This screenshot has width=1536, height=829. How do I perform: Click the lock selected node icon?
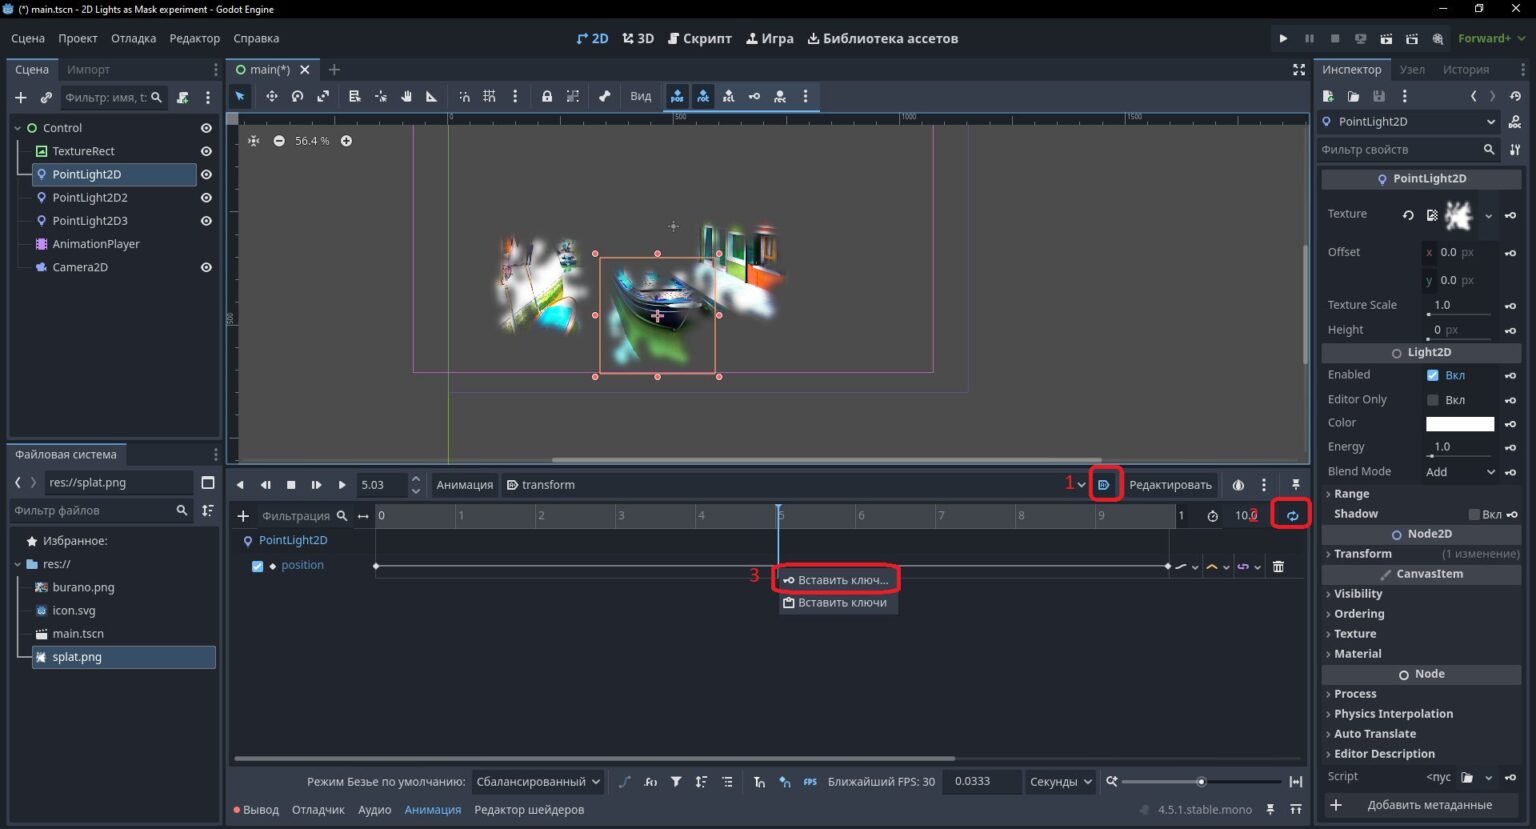tap(547, 97)
